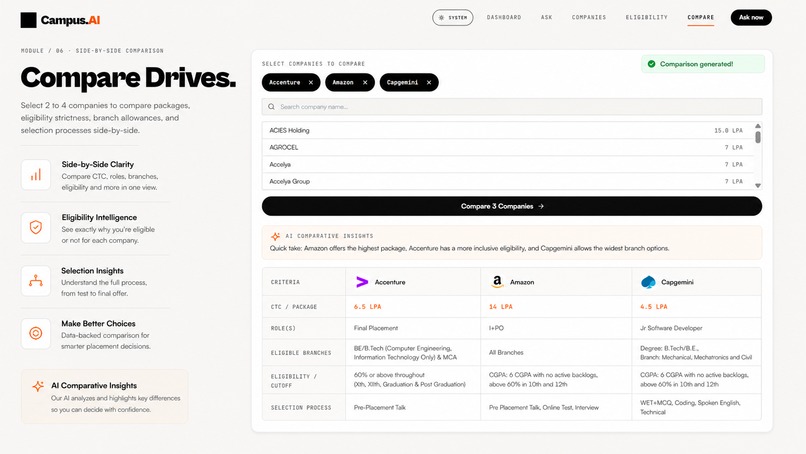Click the 6.5 LPA Accenture package value
Screen dimensions: 806x454
click(x=367, y=307)
